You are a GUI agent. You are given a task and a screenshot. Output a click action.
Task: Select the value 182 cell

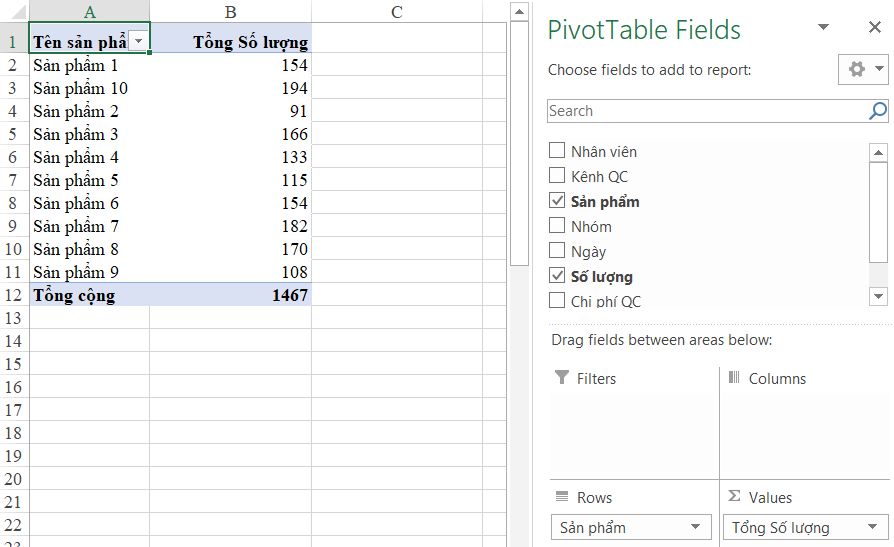click(x=230, y=226)
